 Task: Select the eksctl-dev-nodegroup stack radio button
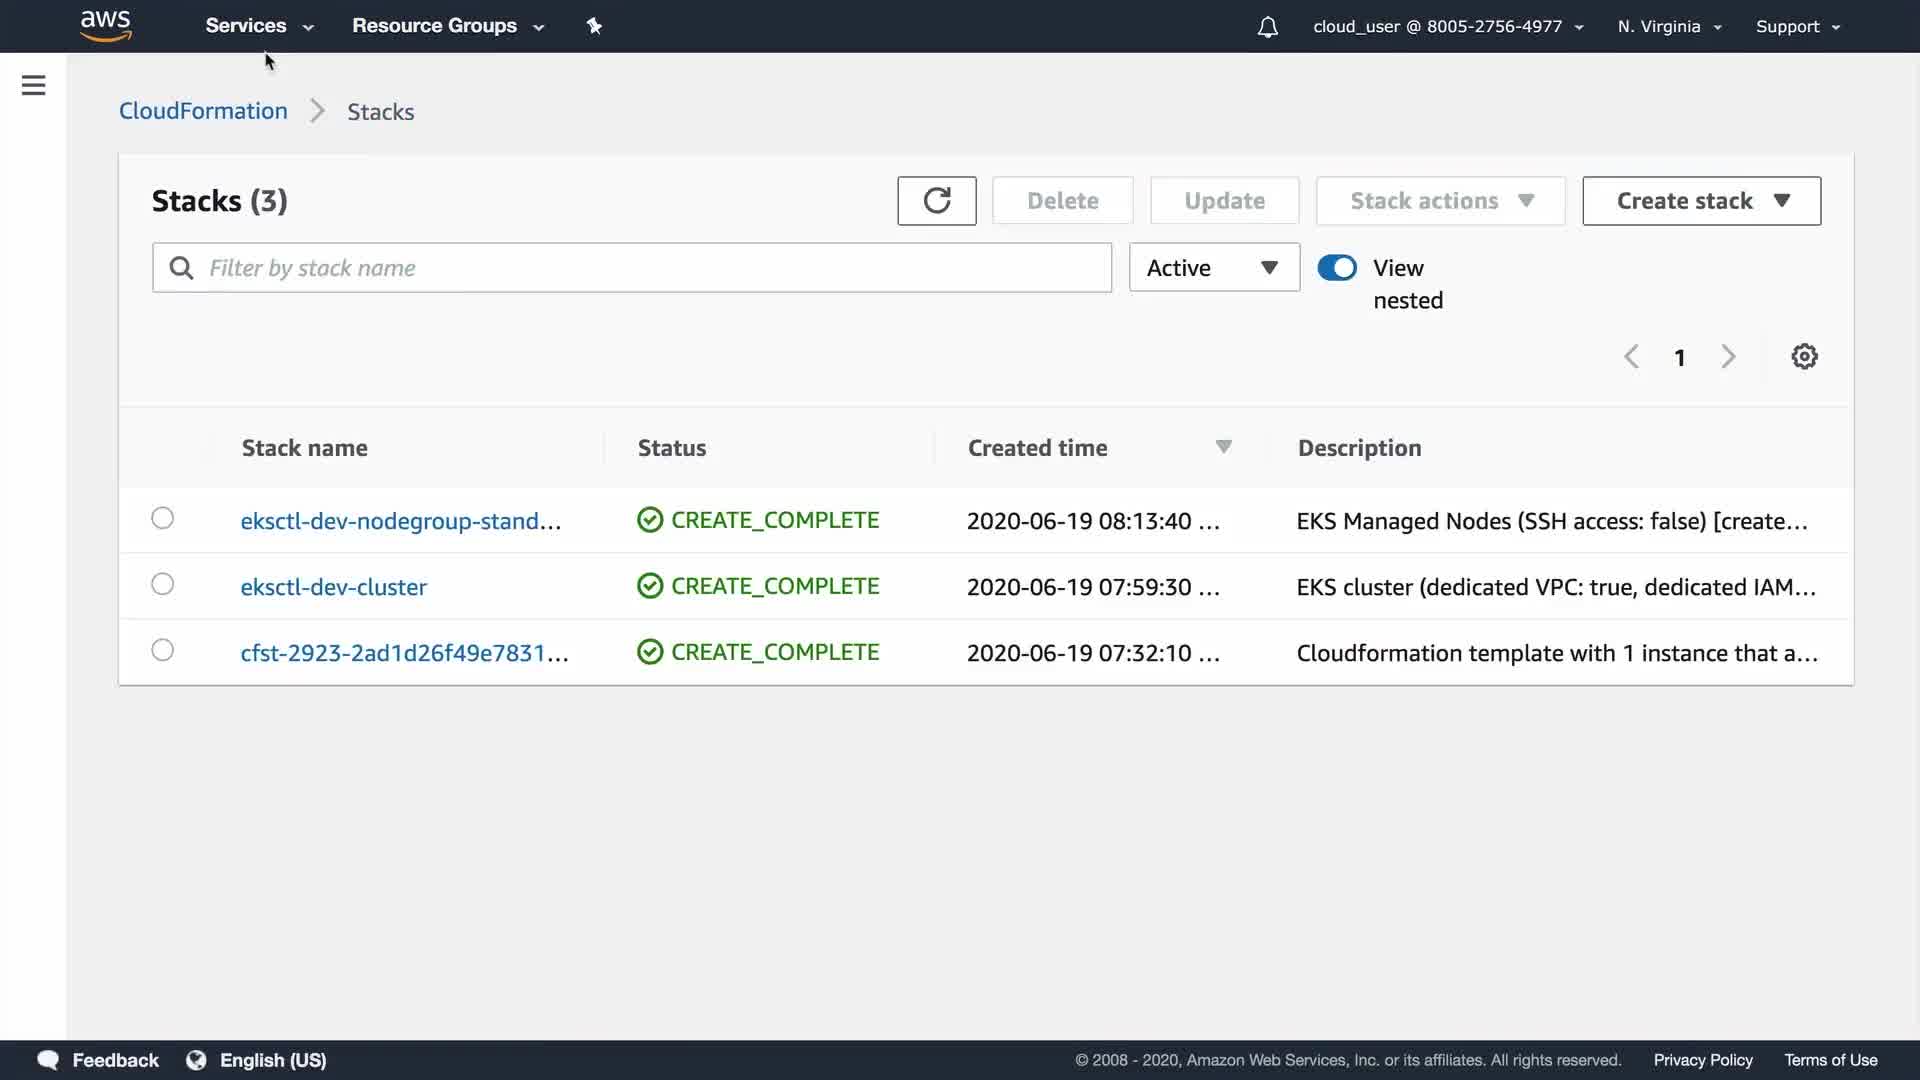coord(162,519)
